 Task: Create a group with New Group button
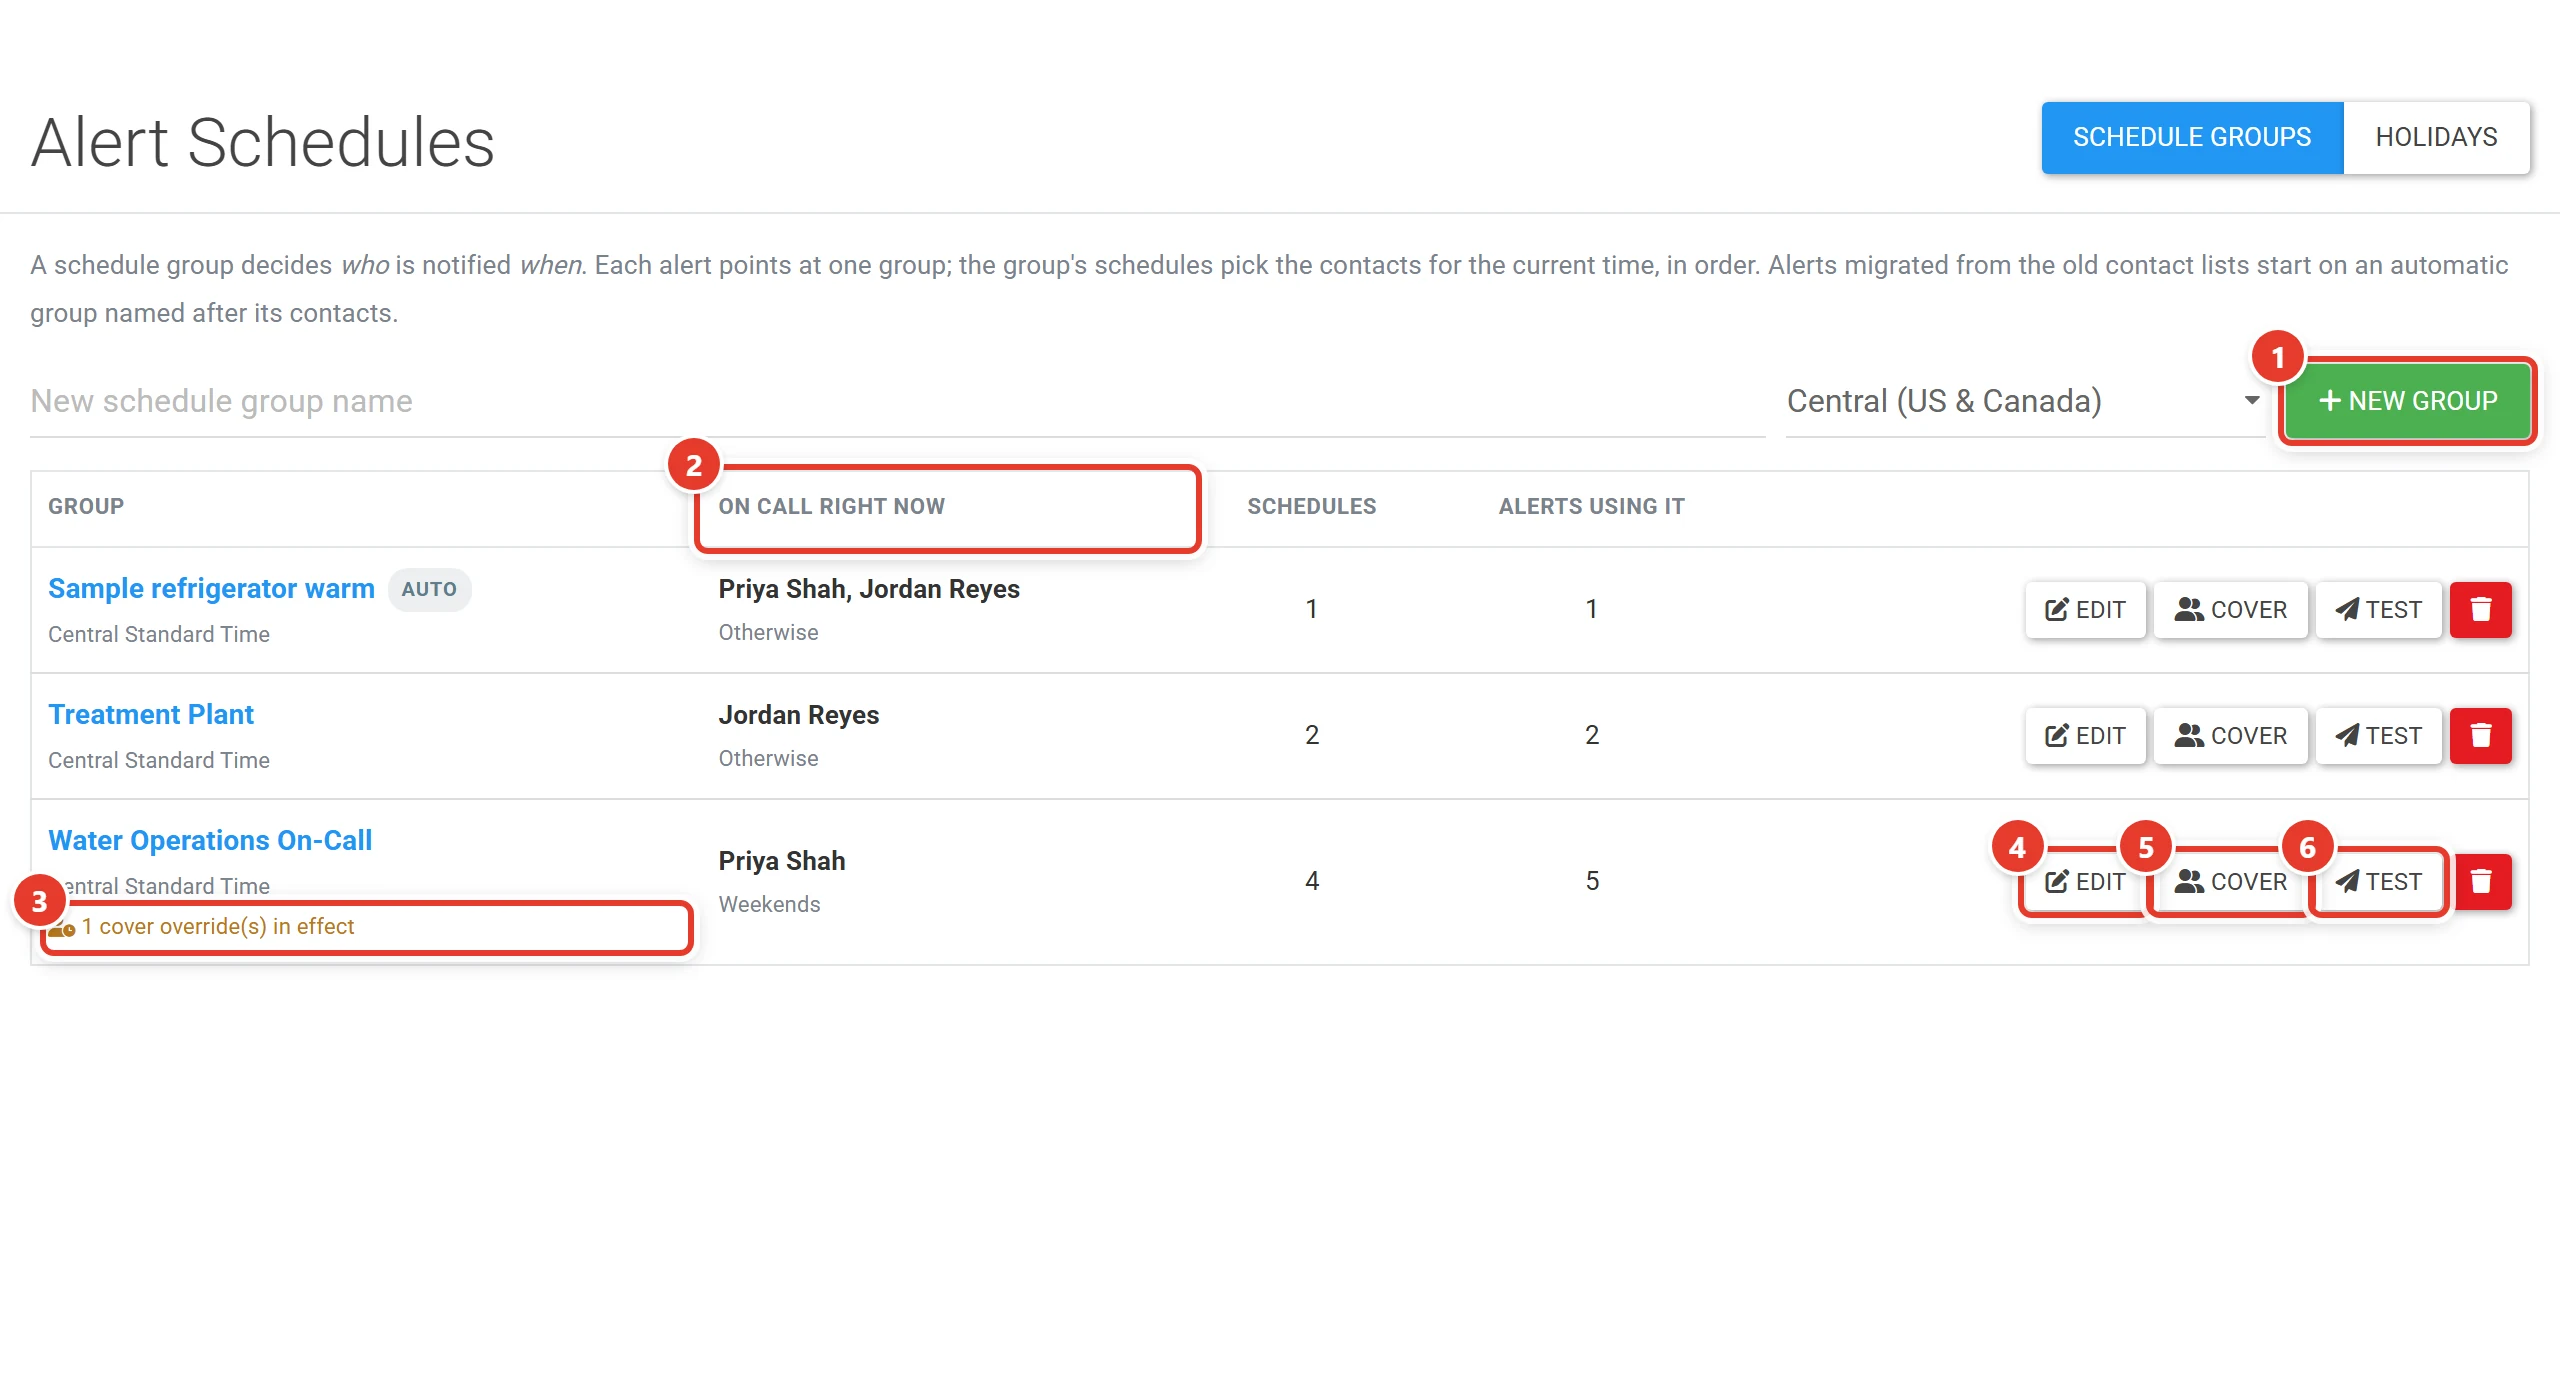coord(2407,400)
